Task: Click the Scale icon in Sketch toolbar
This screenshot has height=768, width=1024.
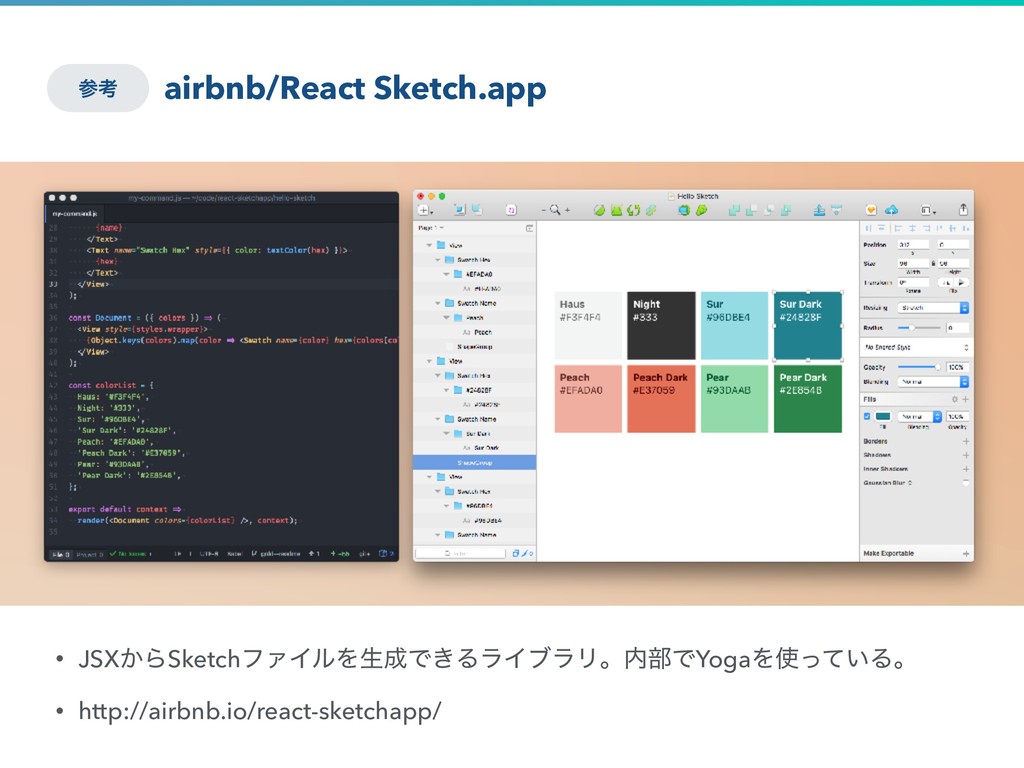Action: tap(701, 210)
